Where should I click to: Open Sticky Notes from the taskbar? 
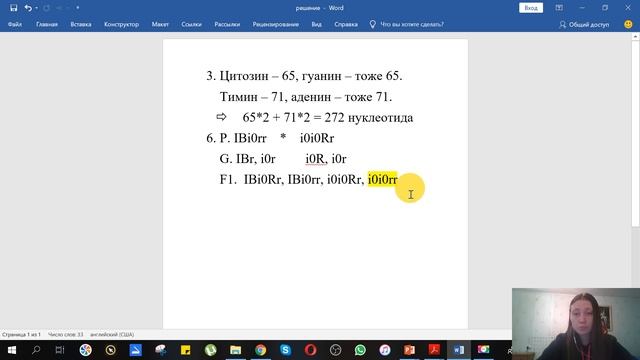coord(186,350)
